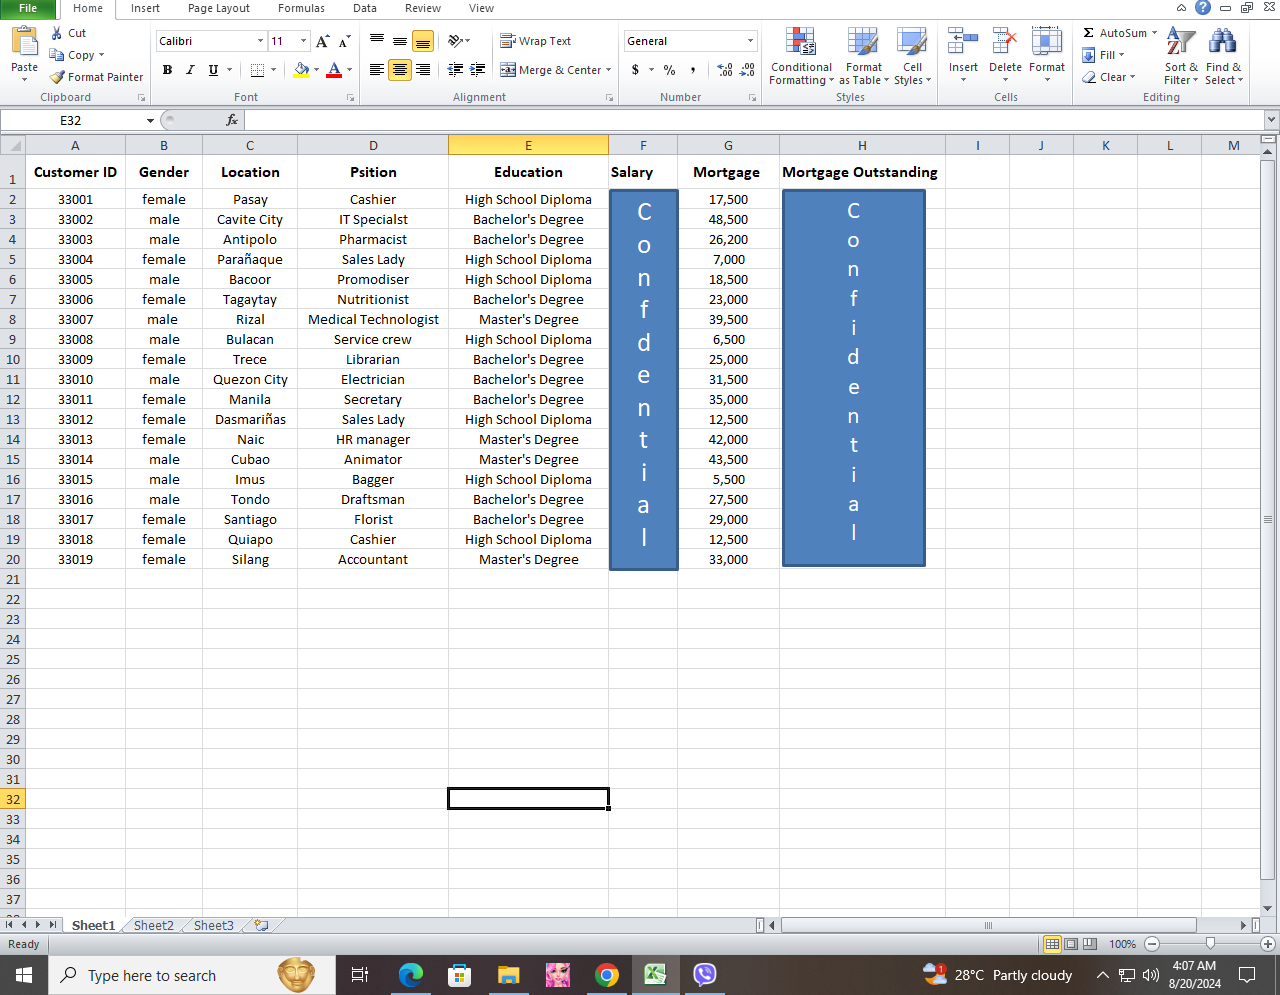Open the Fill Color dropdown arrow
Image resolution: width=1280 pixels, height=995 pixels.
click(316, 70)
